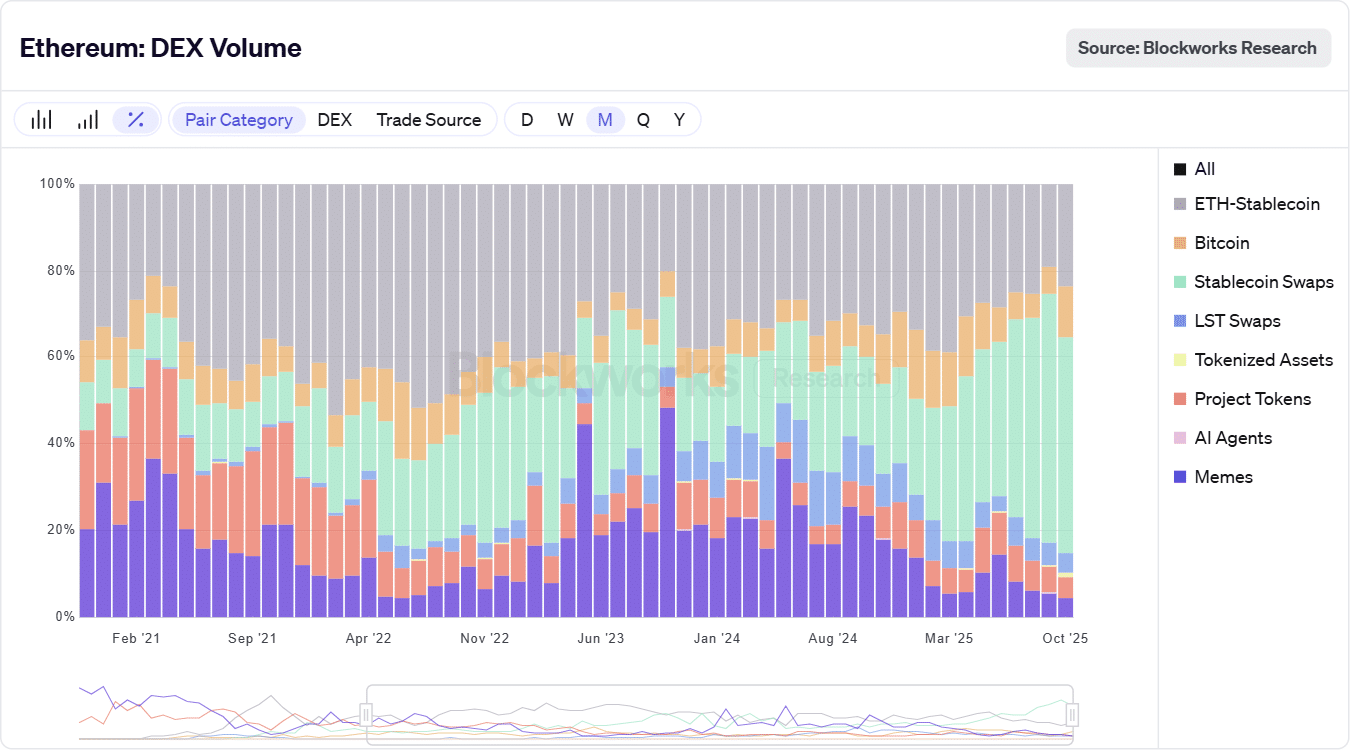Switch to the absolute bar chart view icon
The height and width of the screenshot is (750, 1350).
tap(41, 120)
